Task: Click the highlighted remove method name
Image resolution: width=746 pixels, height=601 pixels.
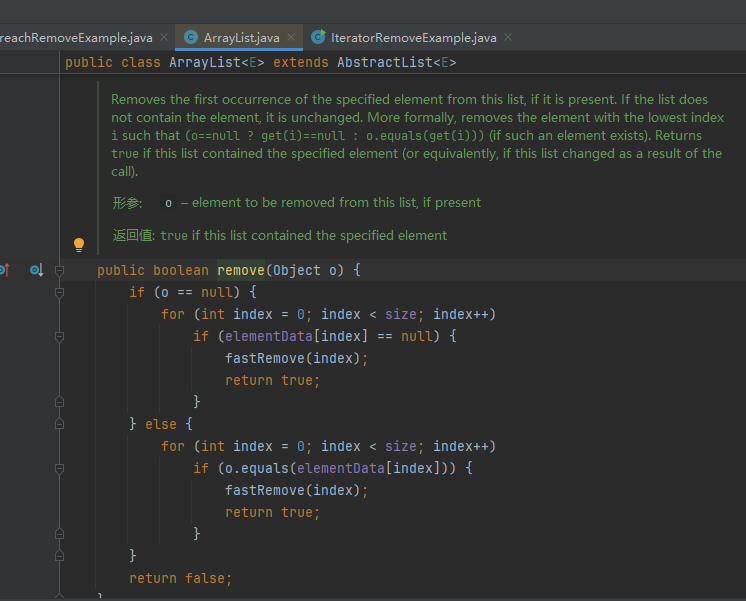Action: [240, 270]
